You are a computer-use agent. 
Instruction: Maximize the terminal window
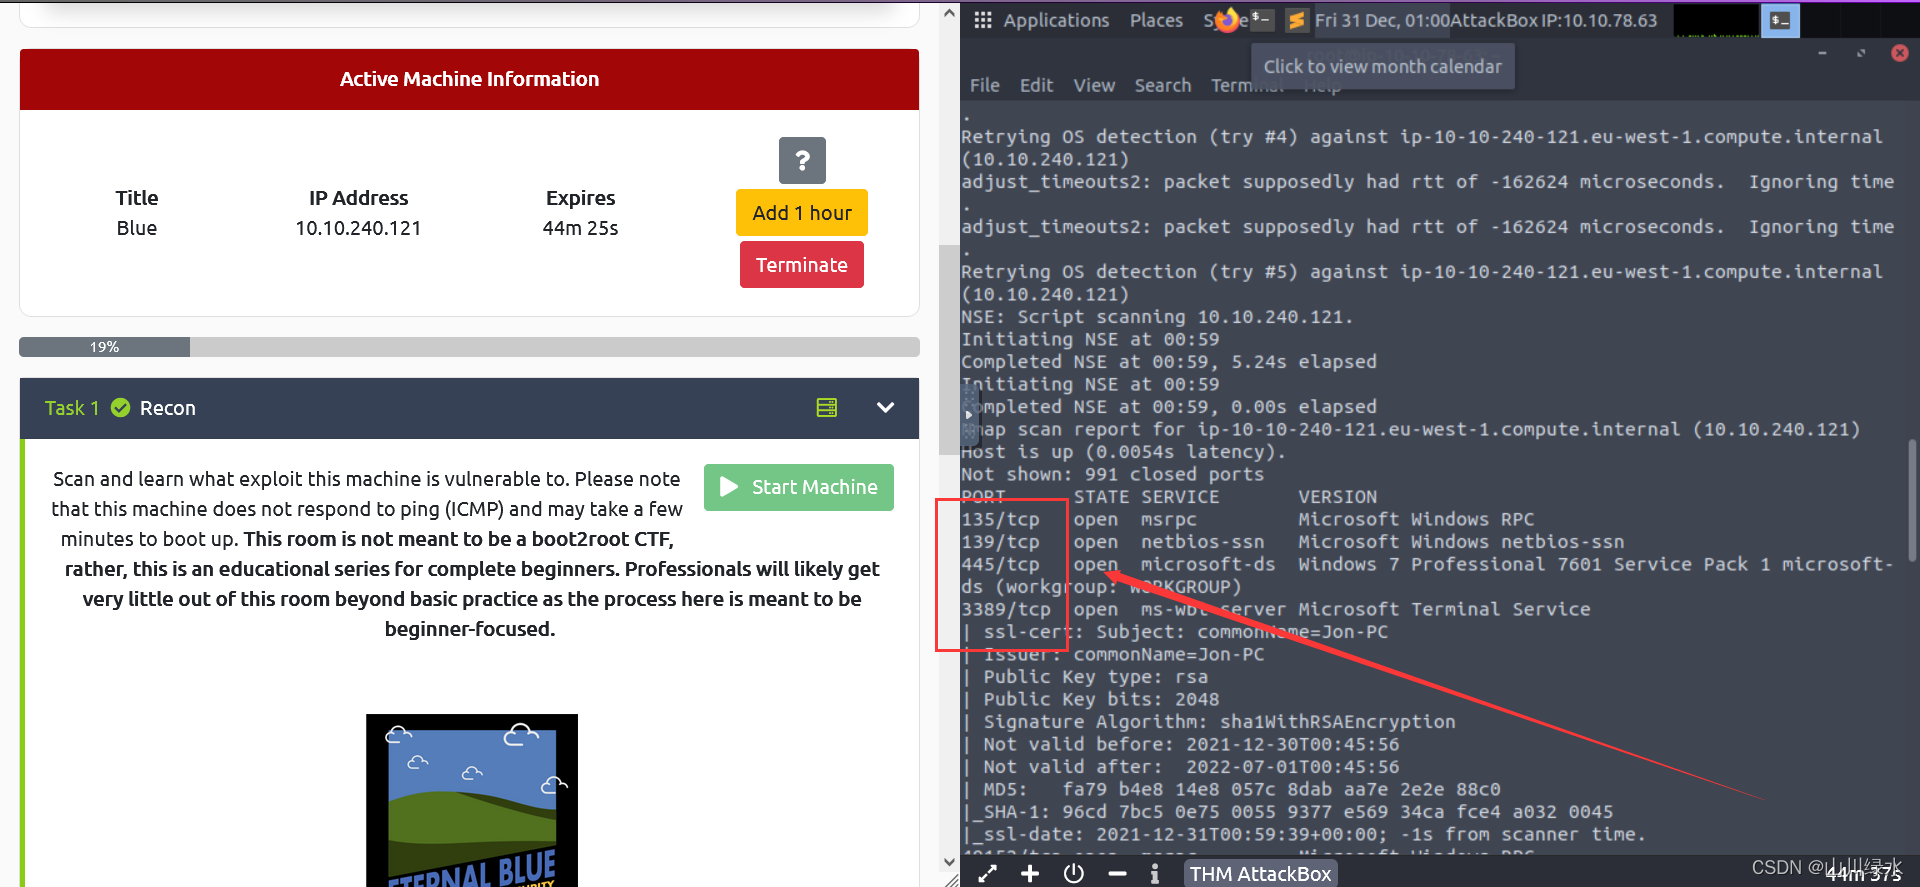tap(1861, 53)
